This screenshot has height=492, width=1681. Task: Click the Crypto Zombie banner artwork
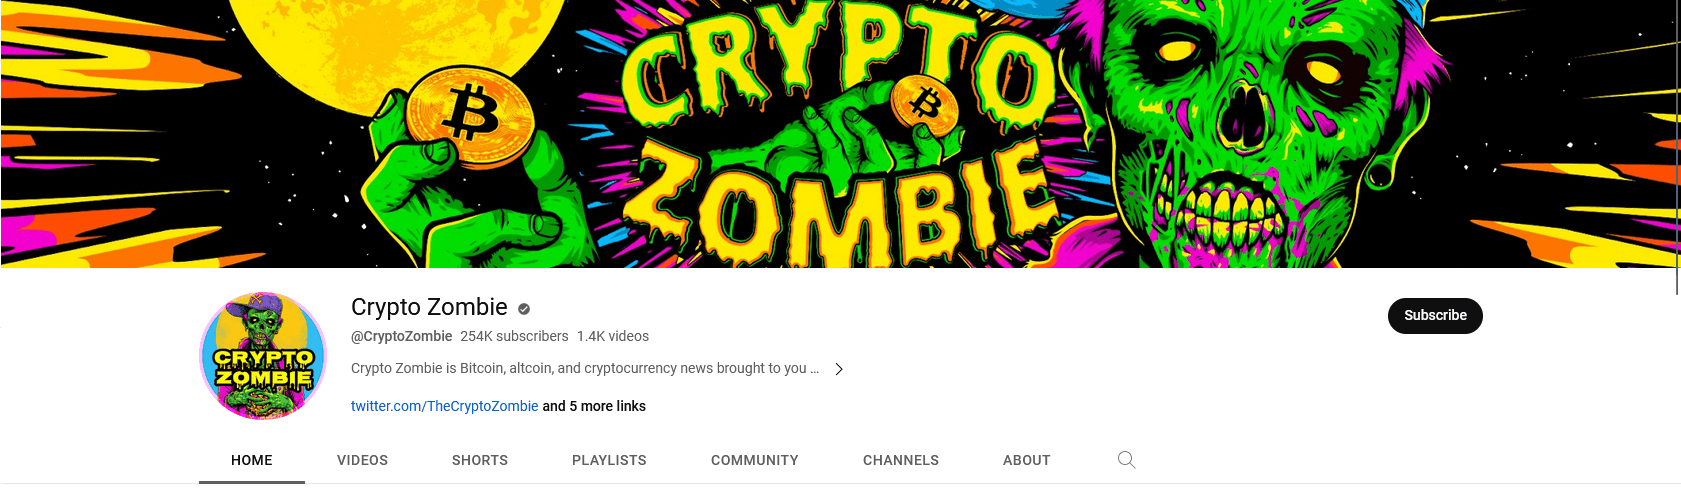pyautogui.click(x=838, y=134)
